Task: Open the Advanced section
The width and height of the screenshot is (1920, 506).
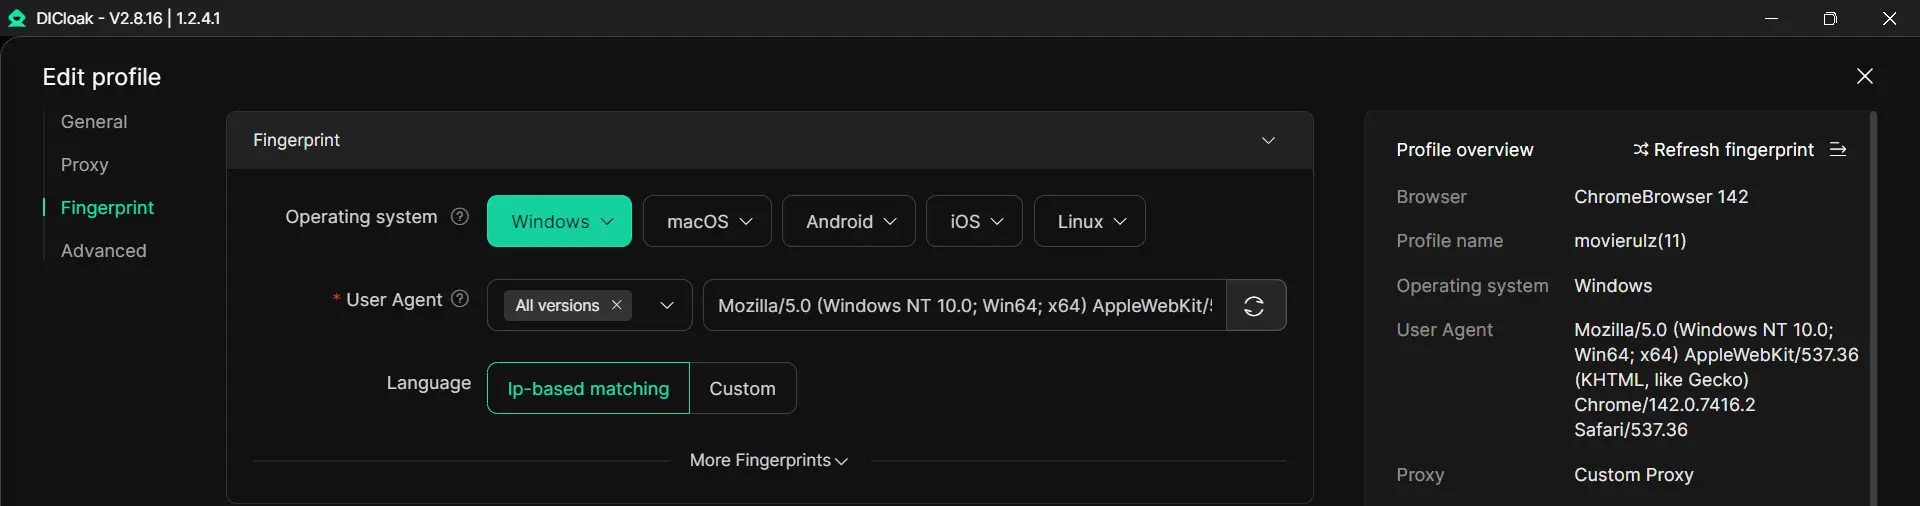Action: point(103,250)
